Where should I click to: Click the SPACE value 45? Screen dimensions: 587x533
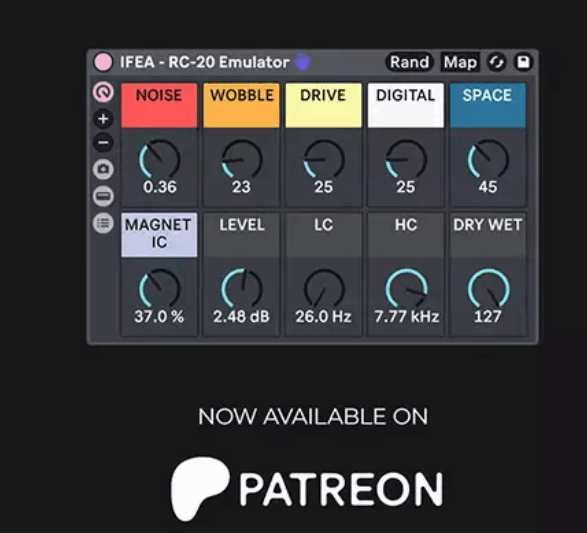(x=488, y=187)
